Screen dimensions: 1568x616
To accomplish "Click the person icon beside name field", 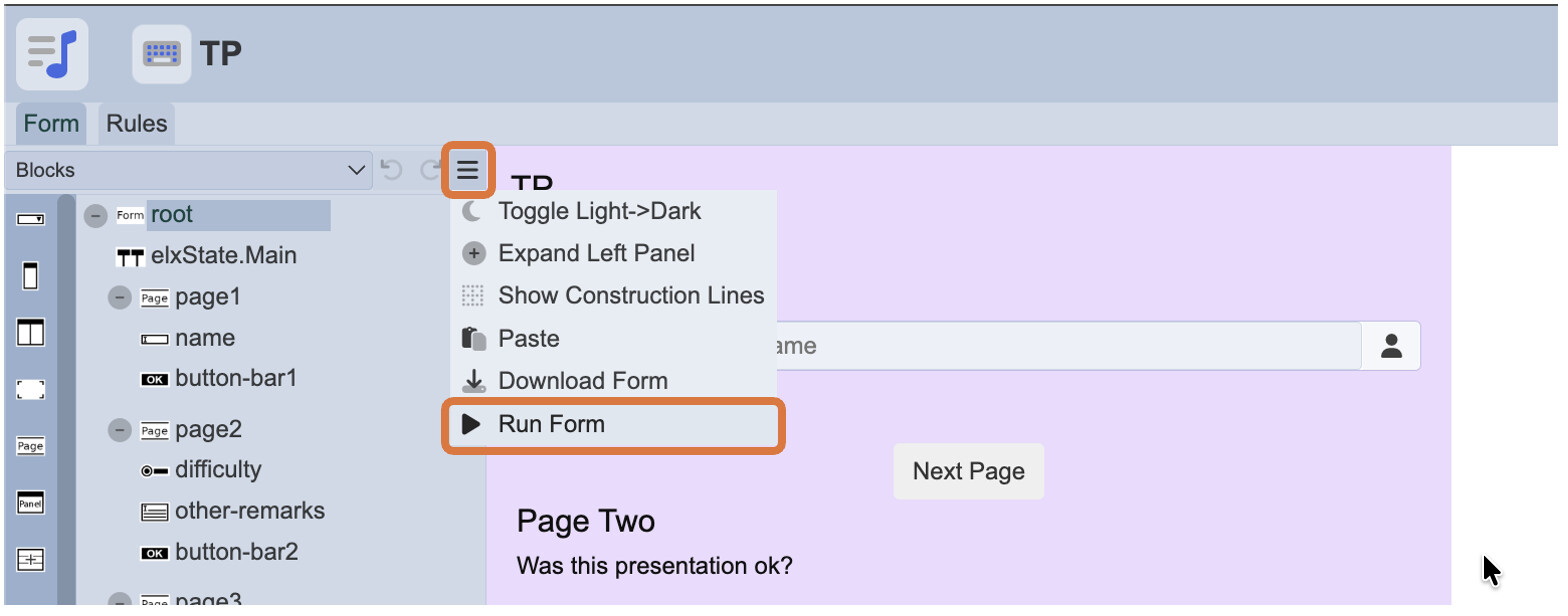I will [x=1391, y=346].
